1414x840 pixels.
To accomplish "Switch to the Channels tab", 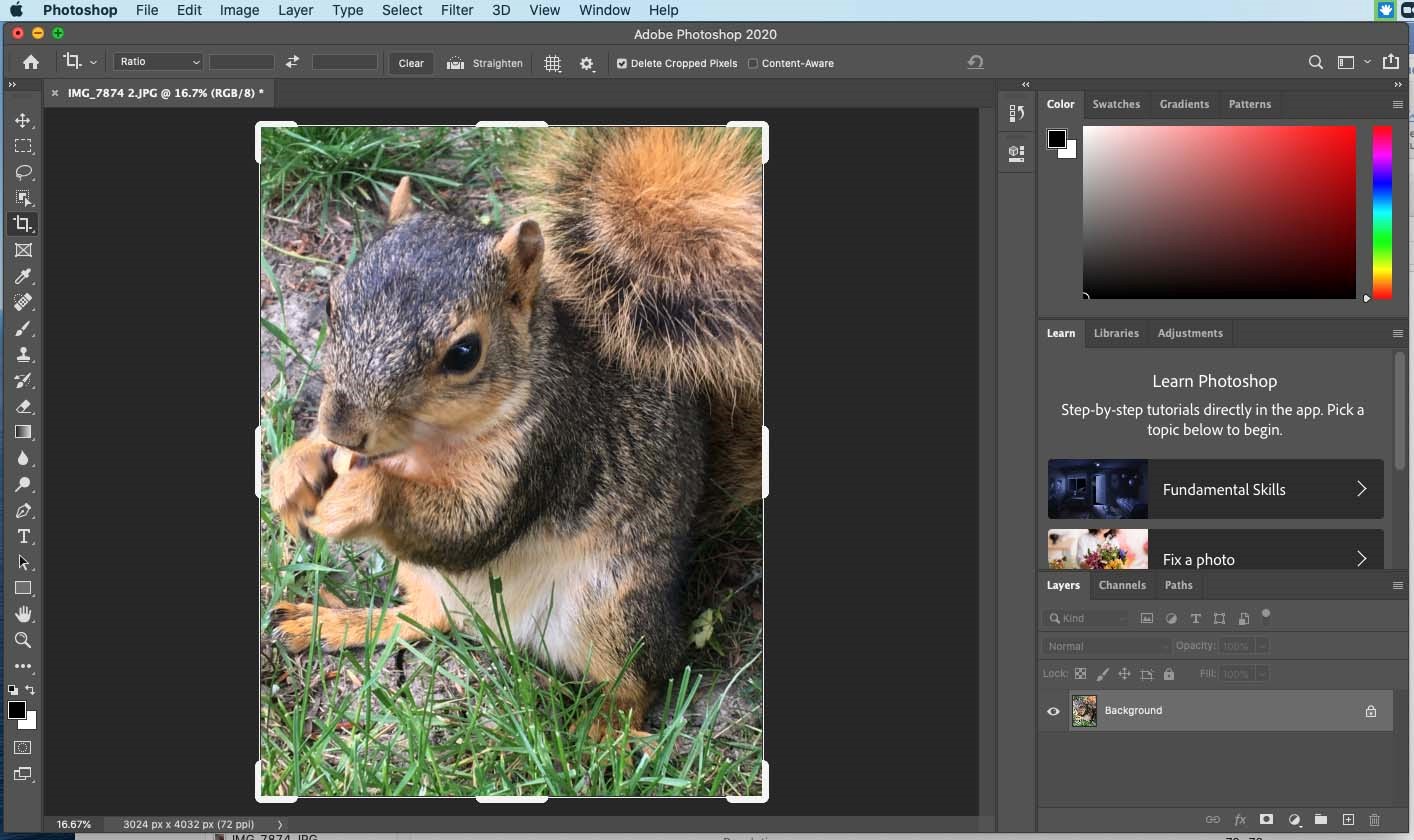I will tap(1122, 585).
